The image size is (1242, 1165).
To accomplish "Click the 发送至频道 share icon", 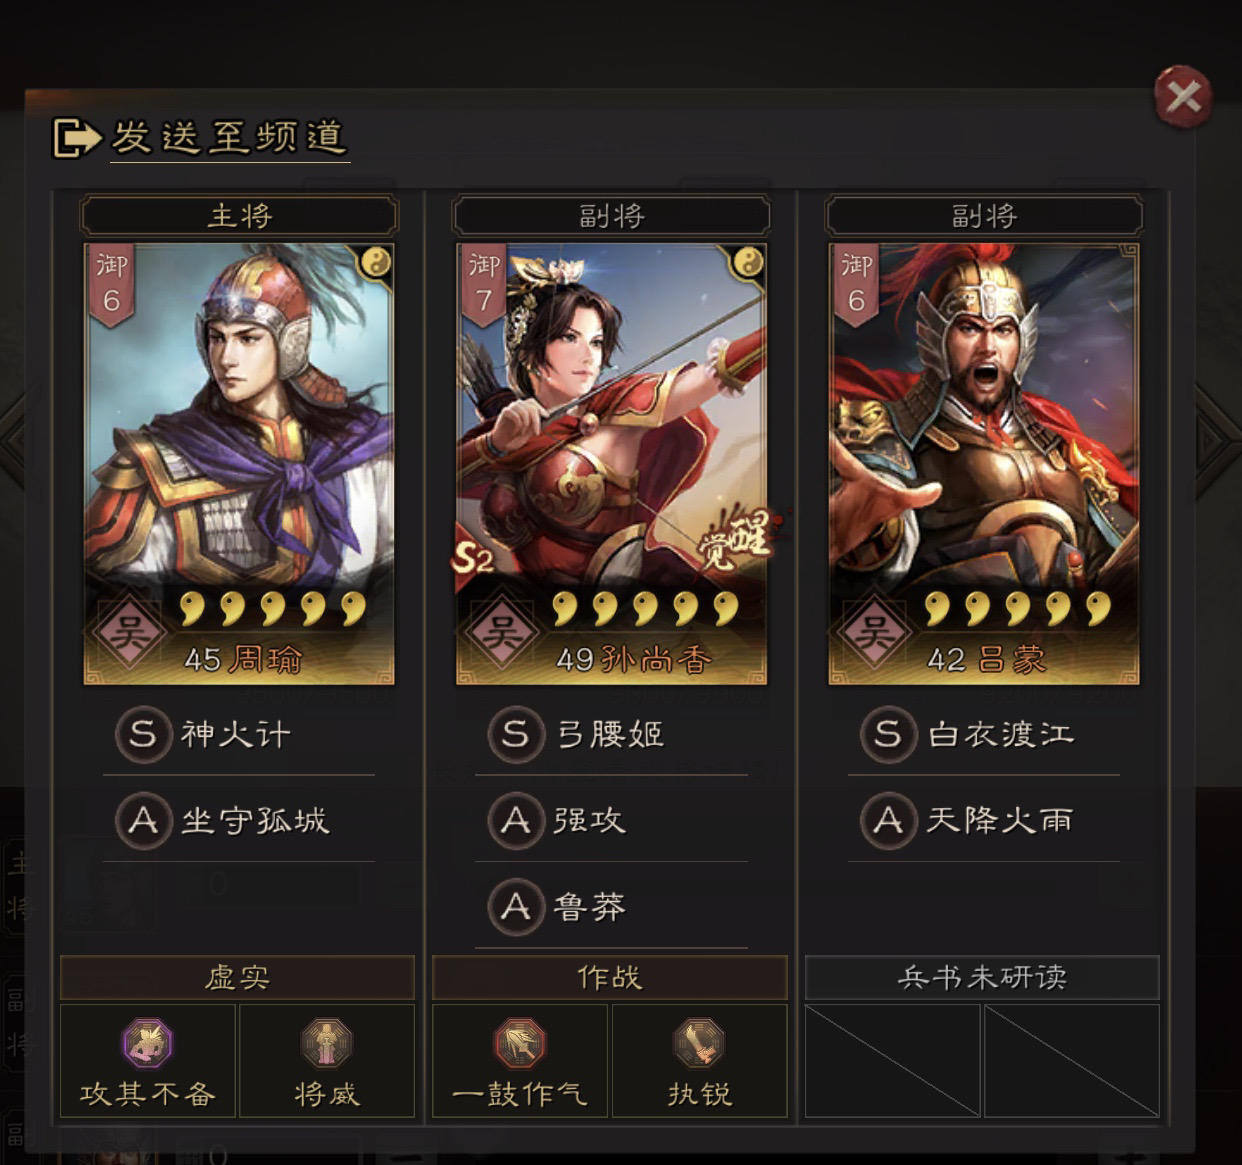I will click(76, 138).
